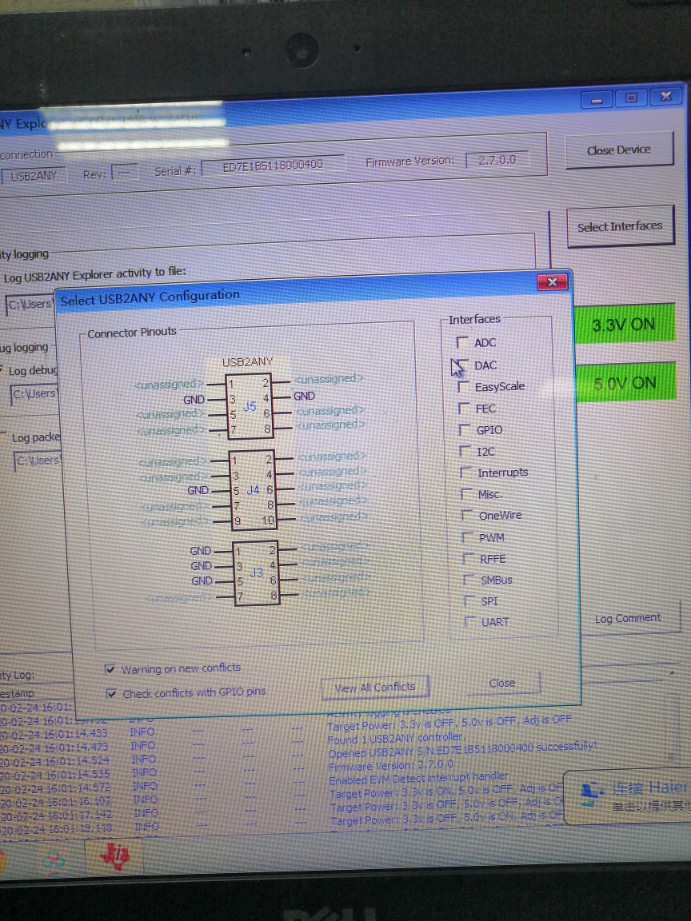Select log line 'Opened USB2ANY S/N ... successfully!'
The image size is (691, 921).
462,750
